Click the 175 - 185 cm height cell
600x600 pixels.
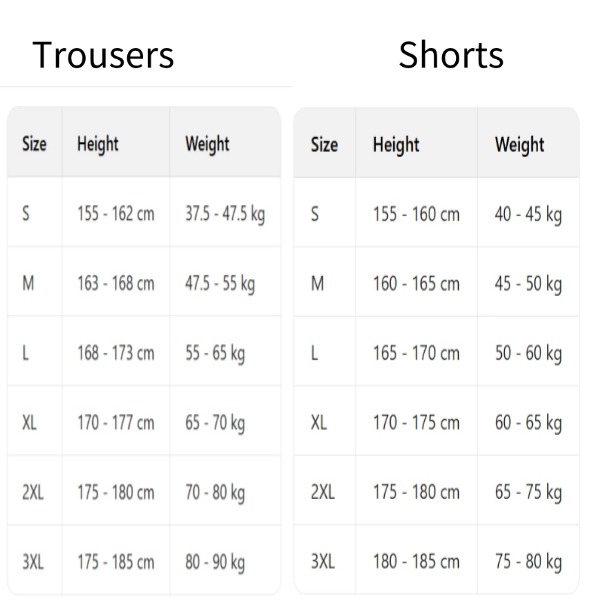(116, 562)
